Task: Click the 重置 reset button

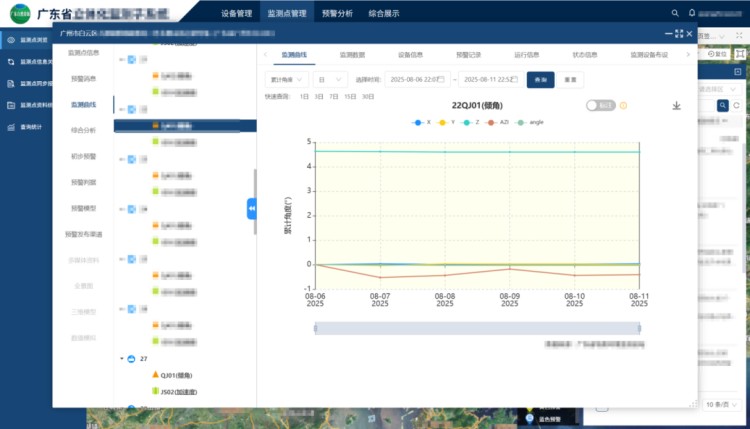Action: click(x=570, y=80)
